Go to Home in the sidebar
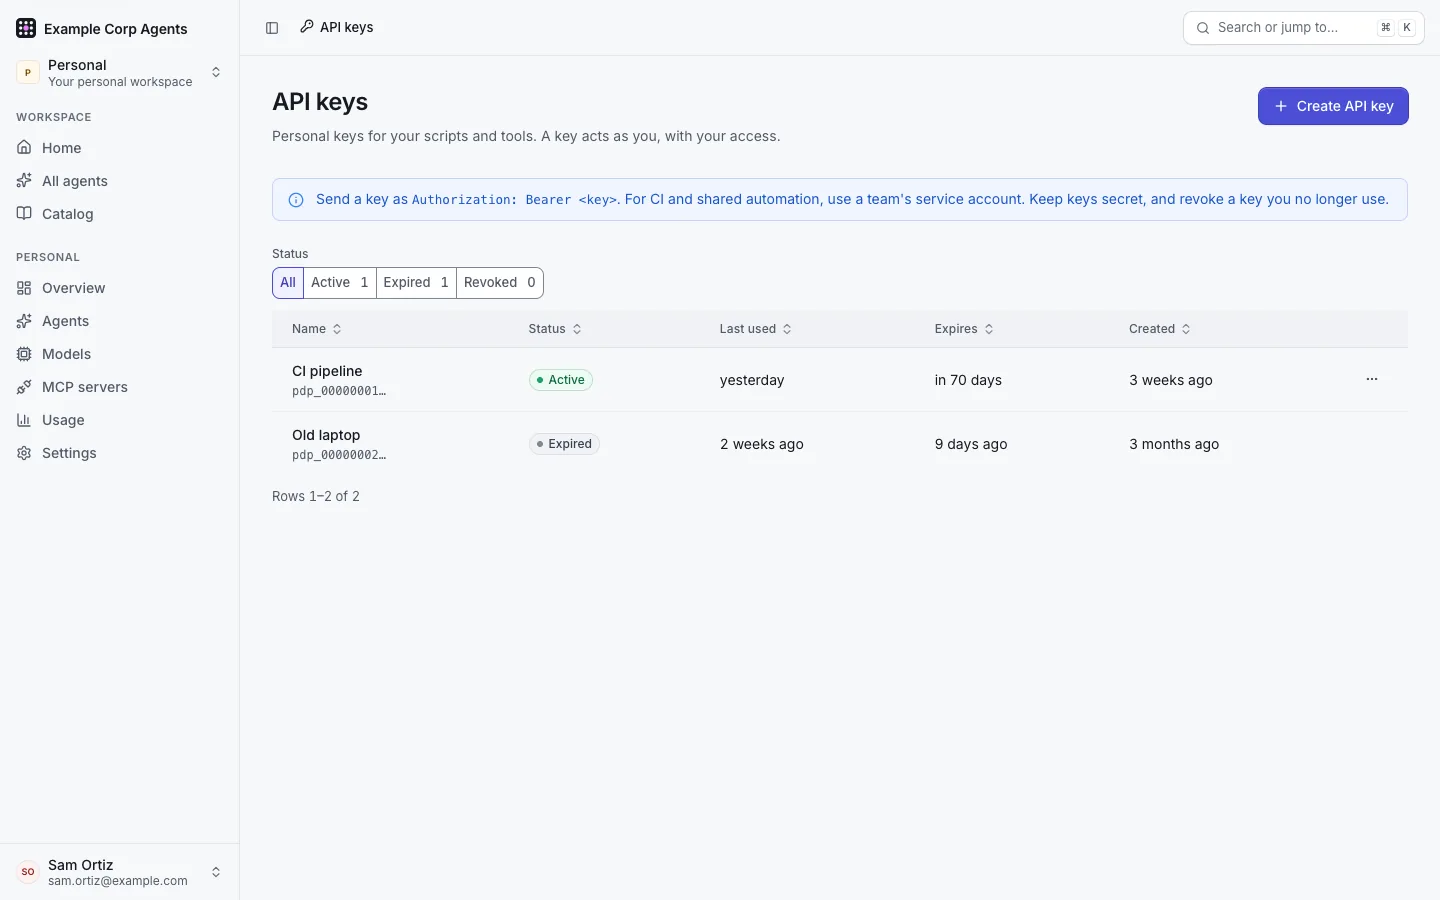Image resolution: width=1440 pixels, height=900 pixels. (120, 148)
